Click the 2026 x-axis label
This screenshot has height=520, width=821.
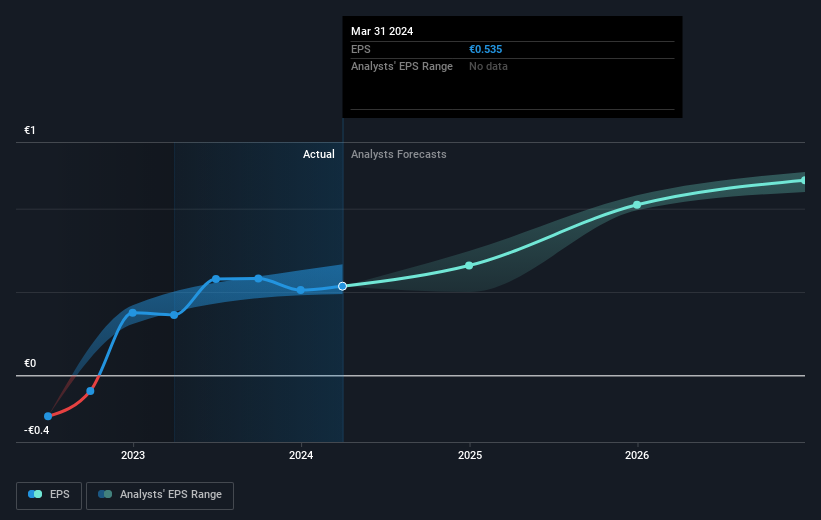pyautogui.click(x=637, y=455)
